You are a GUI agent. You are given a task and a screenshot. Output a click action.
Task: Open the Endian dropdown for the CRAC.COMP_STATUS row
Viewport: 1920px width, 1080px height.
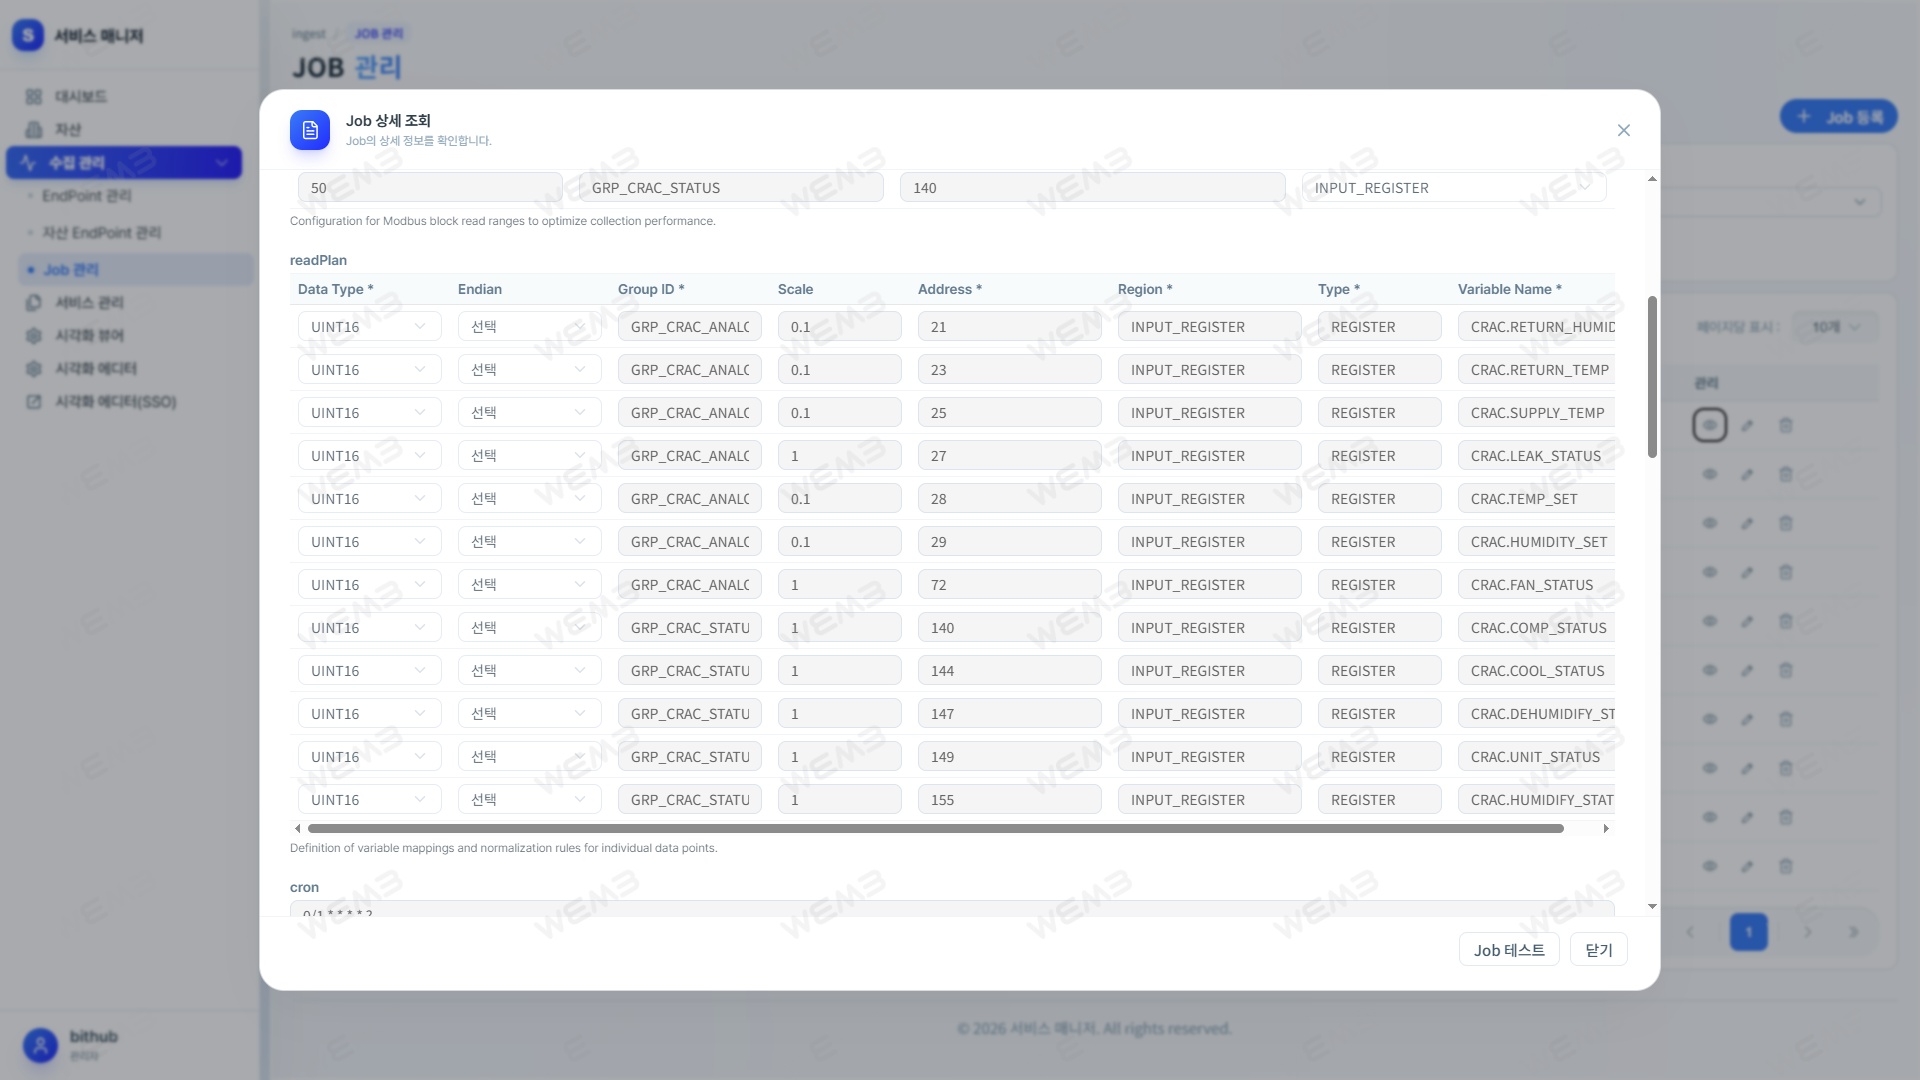click(530, 628)
